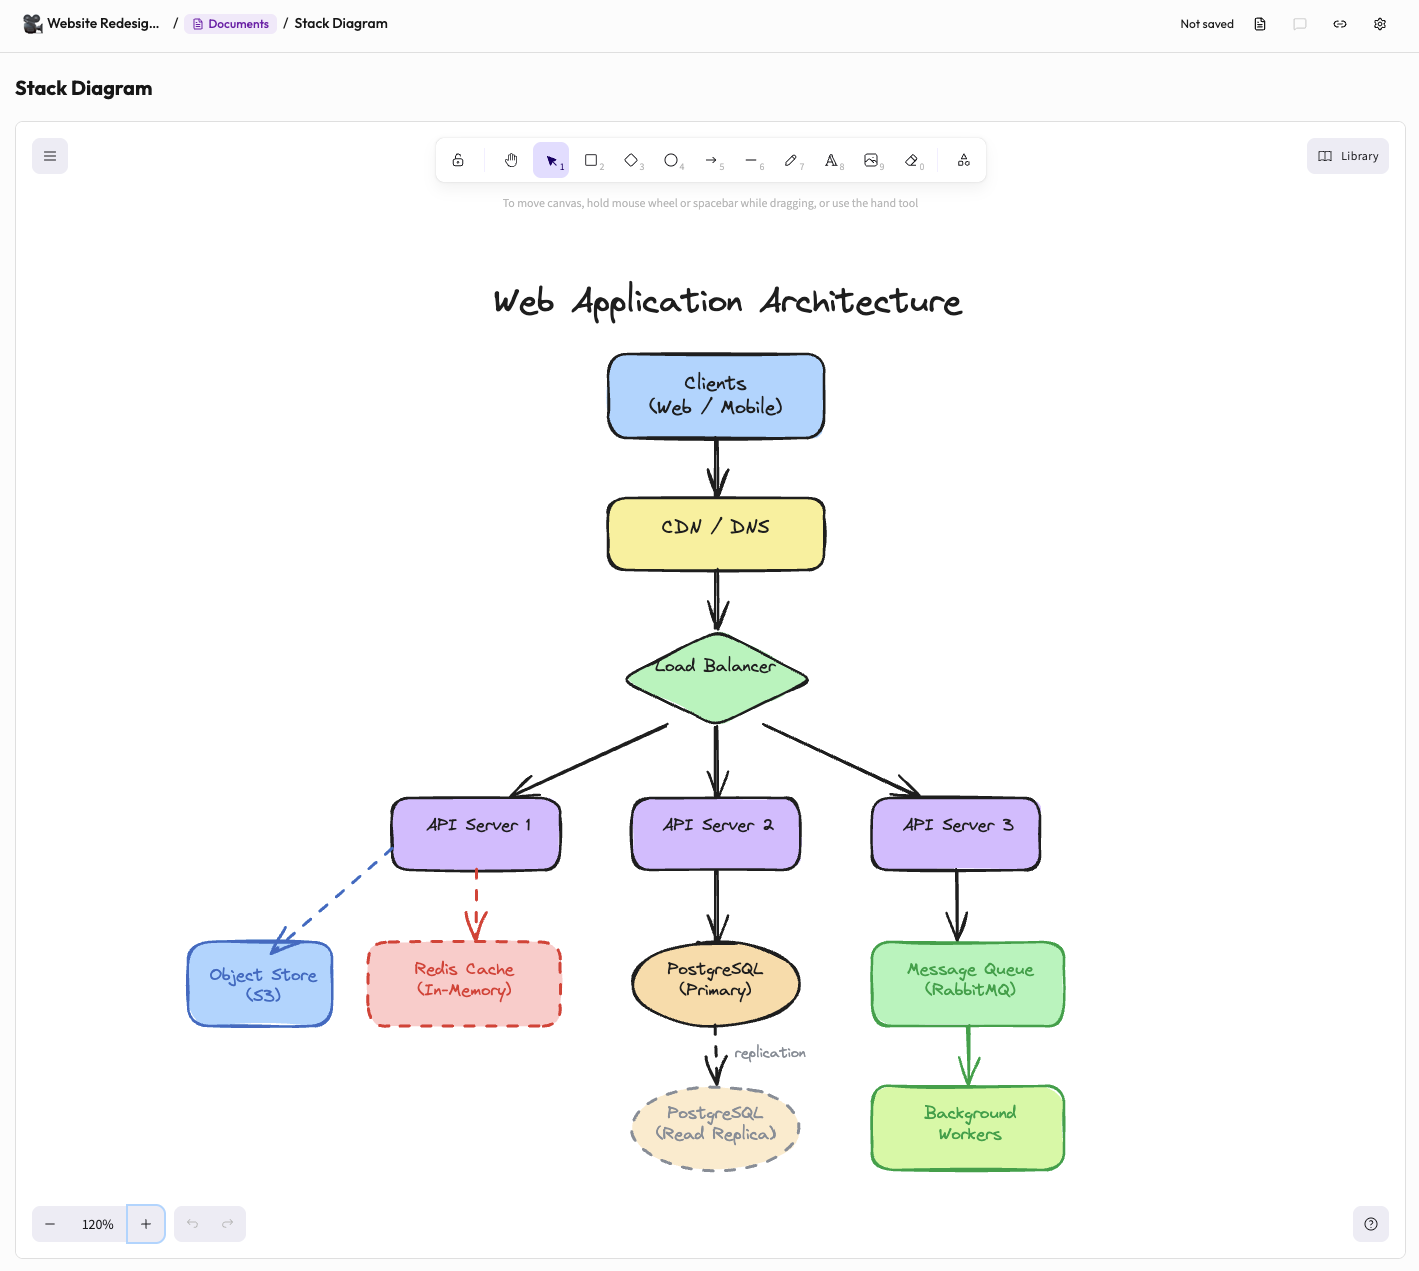Open the hamburger canvas menu

pos(49,155)
